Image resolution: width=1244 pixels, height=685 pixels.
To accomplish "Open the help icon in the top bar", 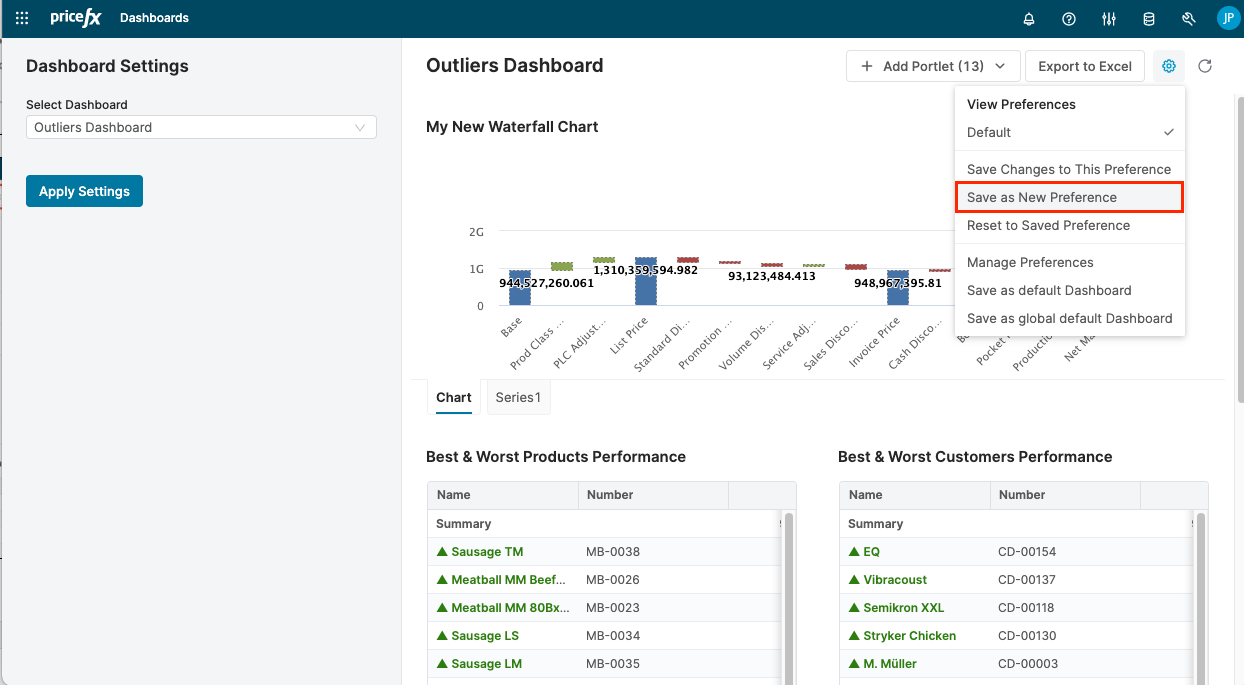I will [1068, 18].
